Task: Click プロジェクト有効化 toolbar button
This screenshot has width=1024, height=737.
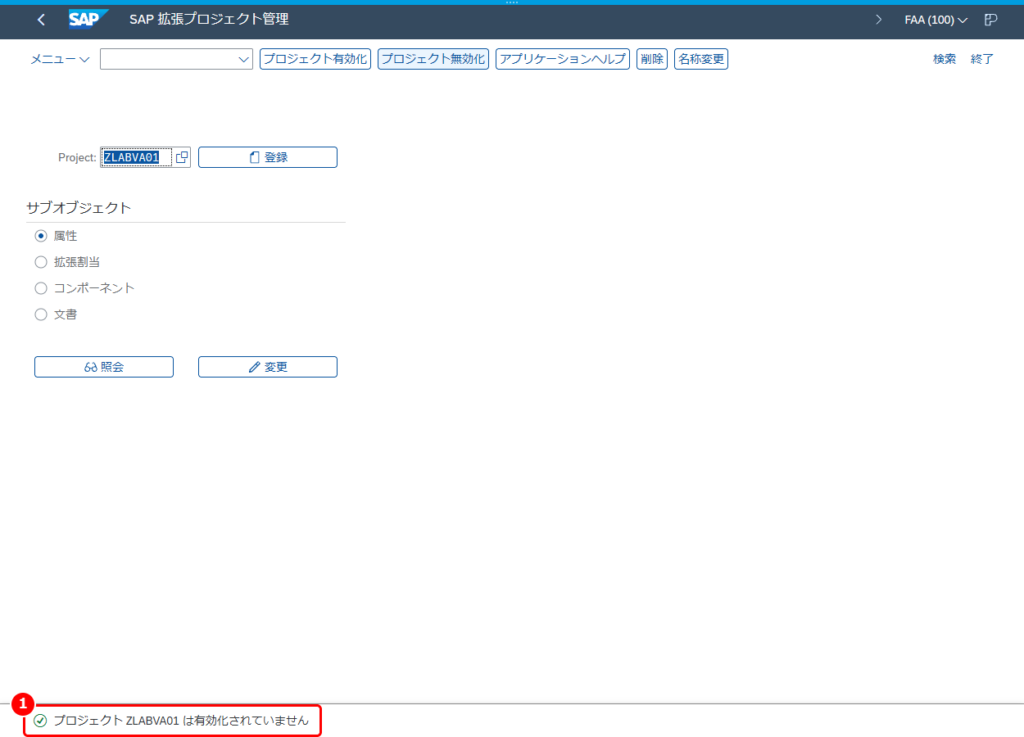Action: pyautogui.click(x=315, y=59)
